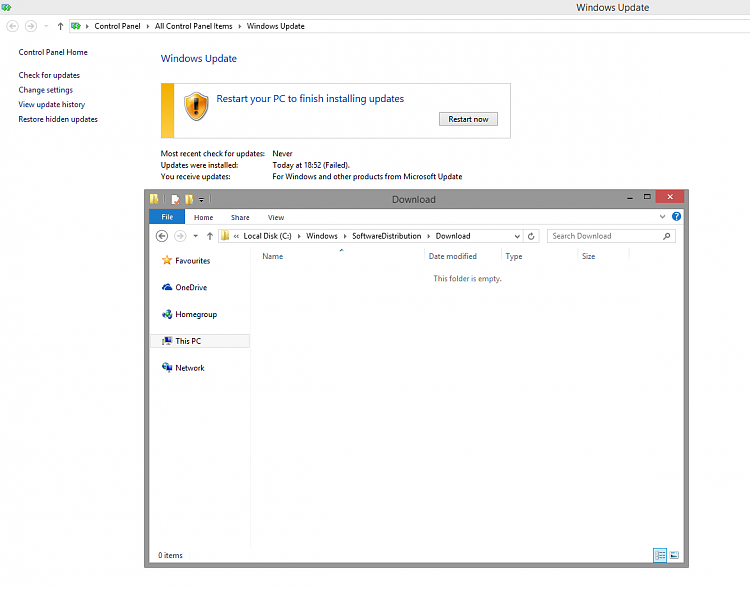Expand breadcrumb arrow after SoftwareDistribution
750x590 pixels.
pyautogui.click(x=429, y=236)
